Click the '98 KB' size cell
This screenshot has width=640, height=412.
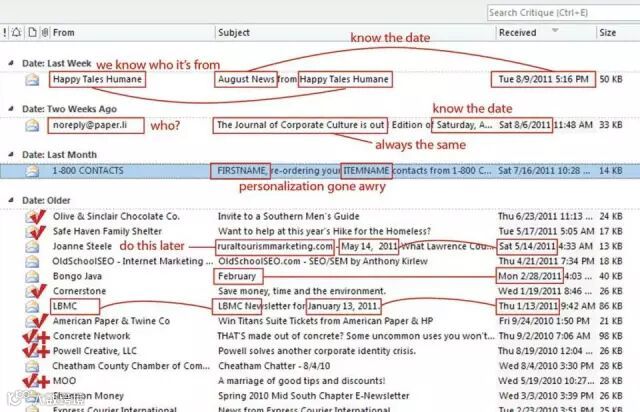click(611, 336)
